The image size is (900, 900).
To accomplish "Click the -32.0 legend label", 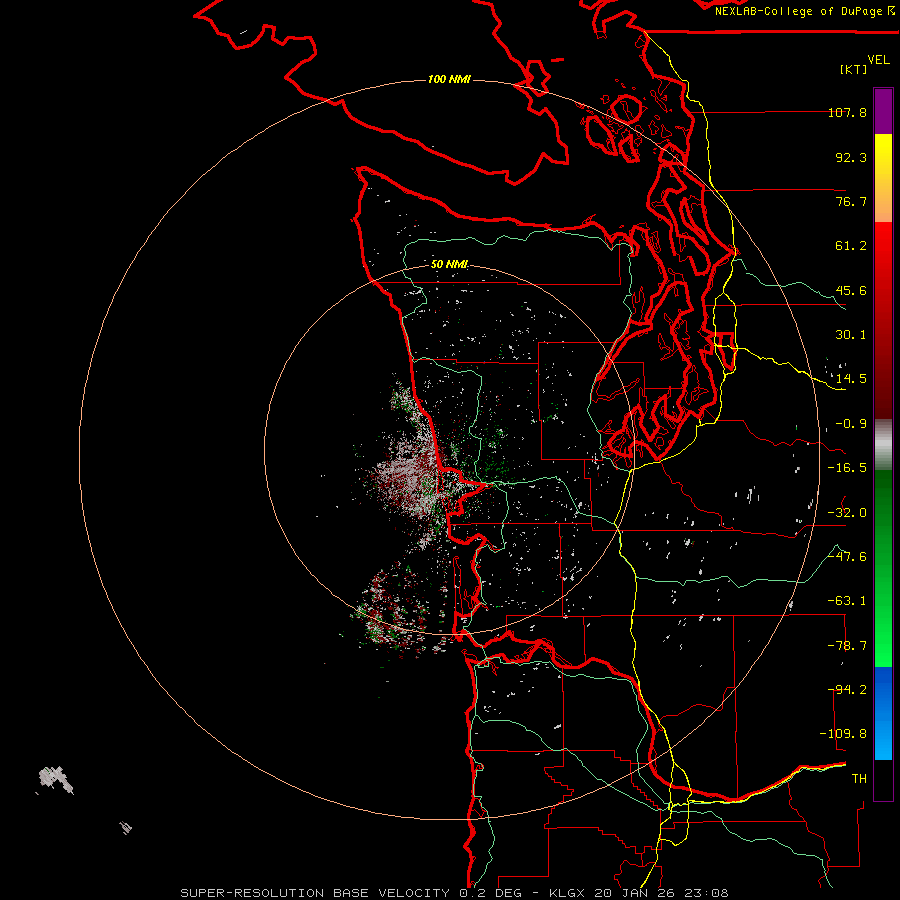I will 847,513.
